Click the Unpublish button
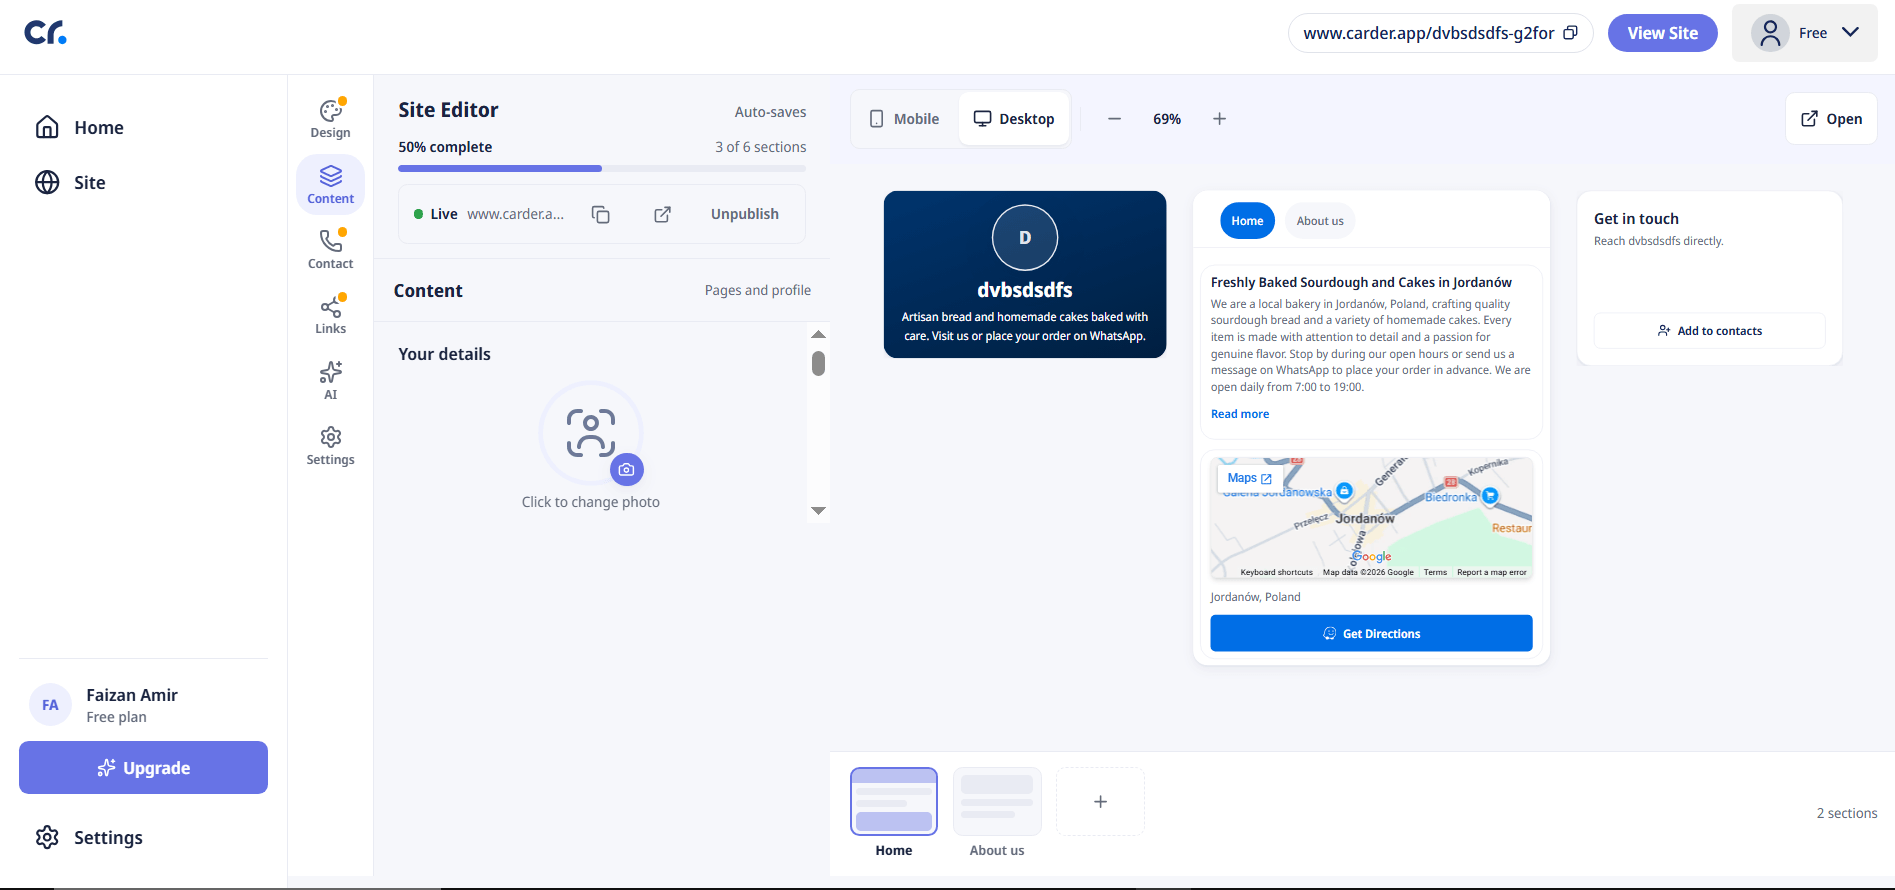The width and height of the screenshot is (1895, 890). coord(744,214)
